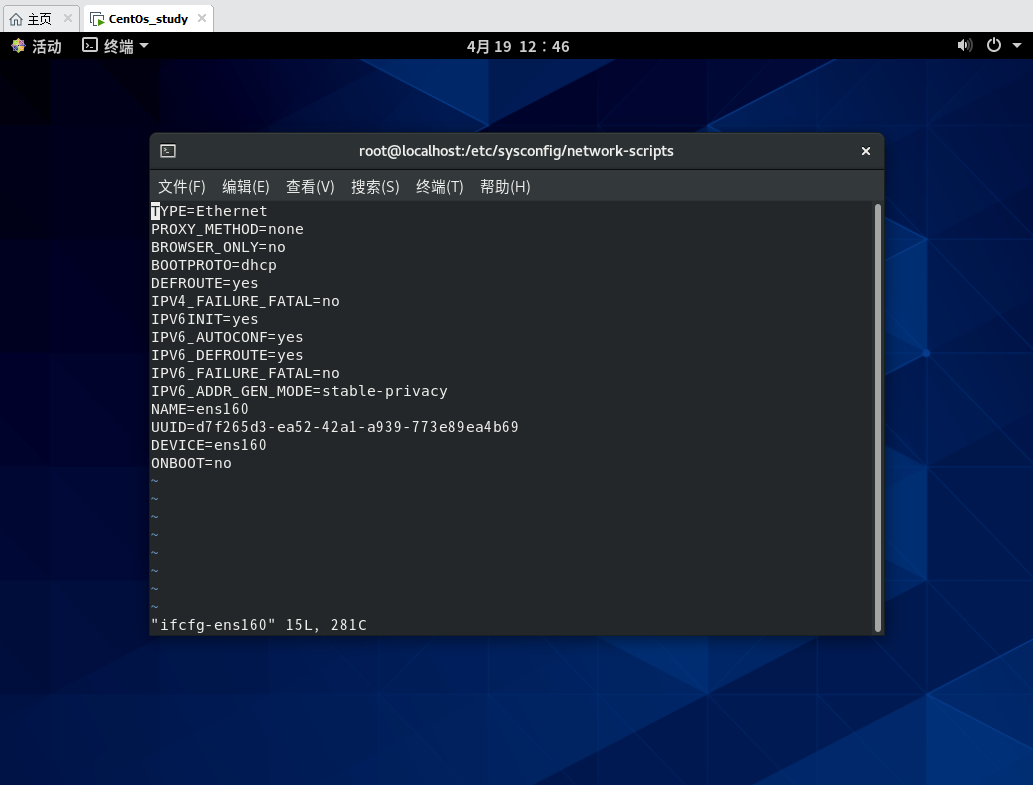Open the clock showing 4月19 12:46
The height and width of the screenshot is (785, 1033).
click(x=517, y=46)
